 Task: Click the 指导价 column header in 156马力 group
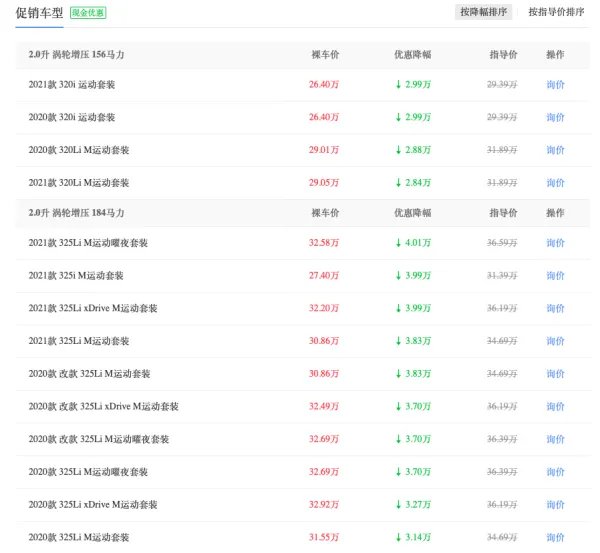503,55
